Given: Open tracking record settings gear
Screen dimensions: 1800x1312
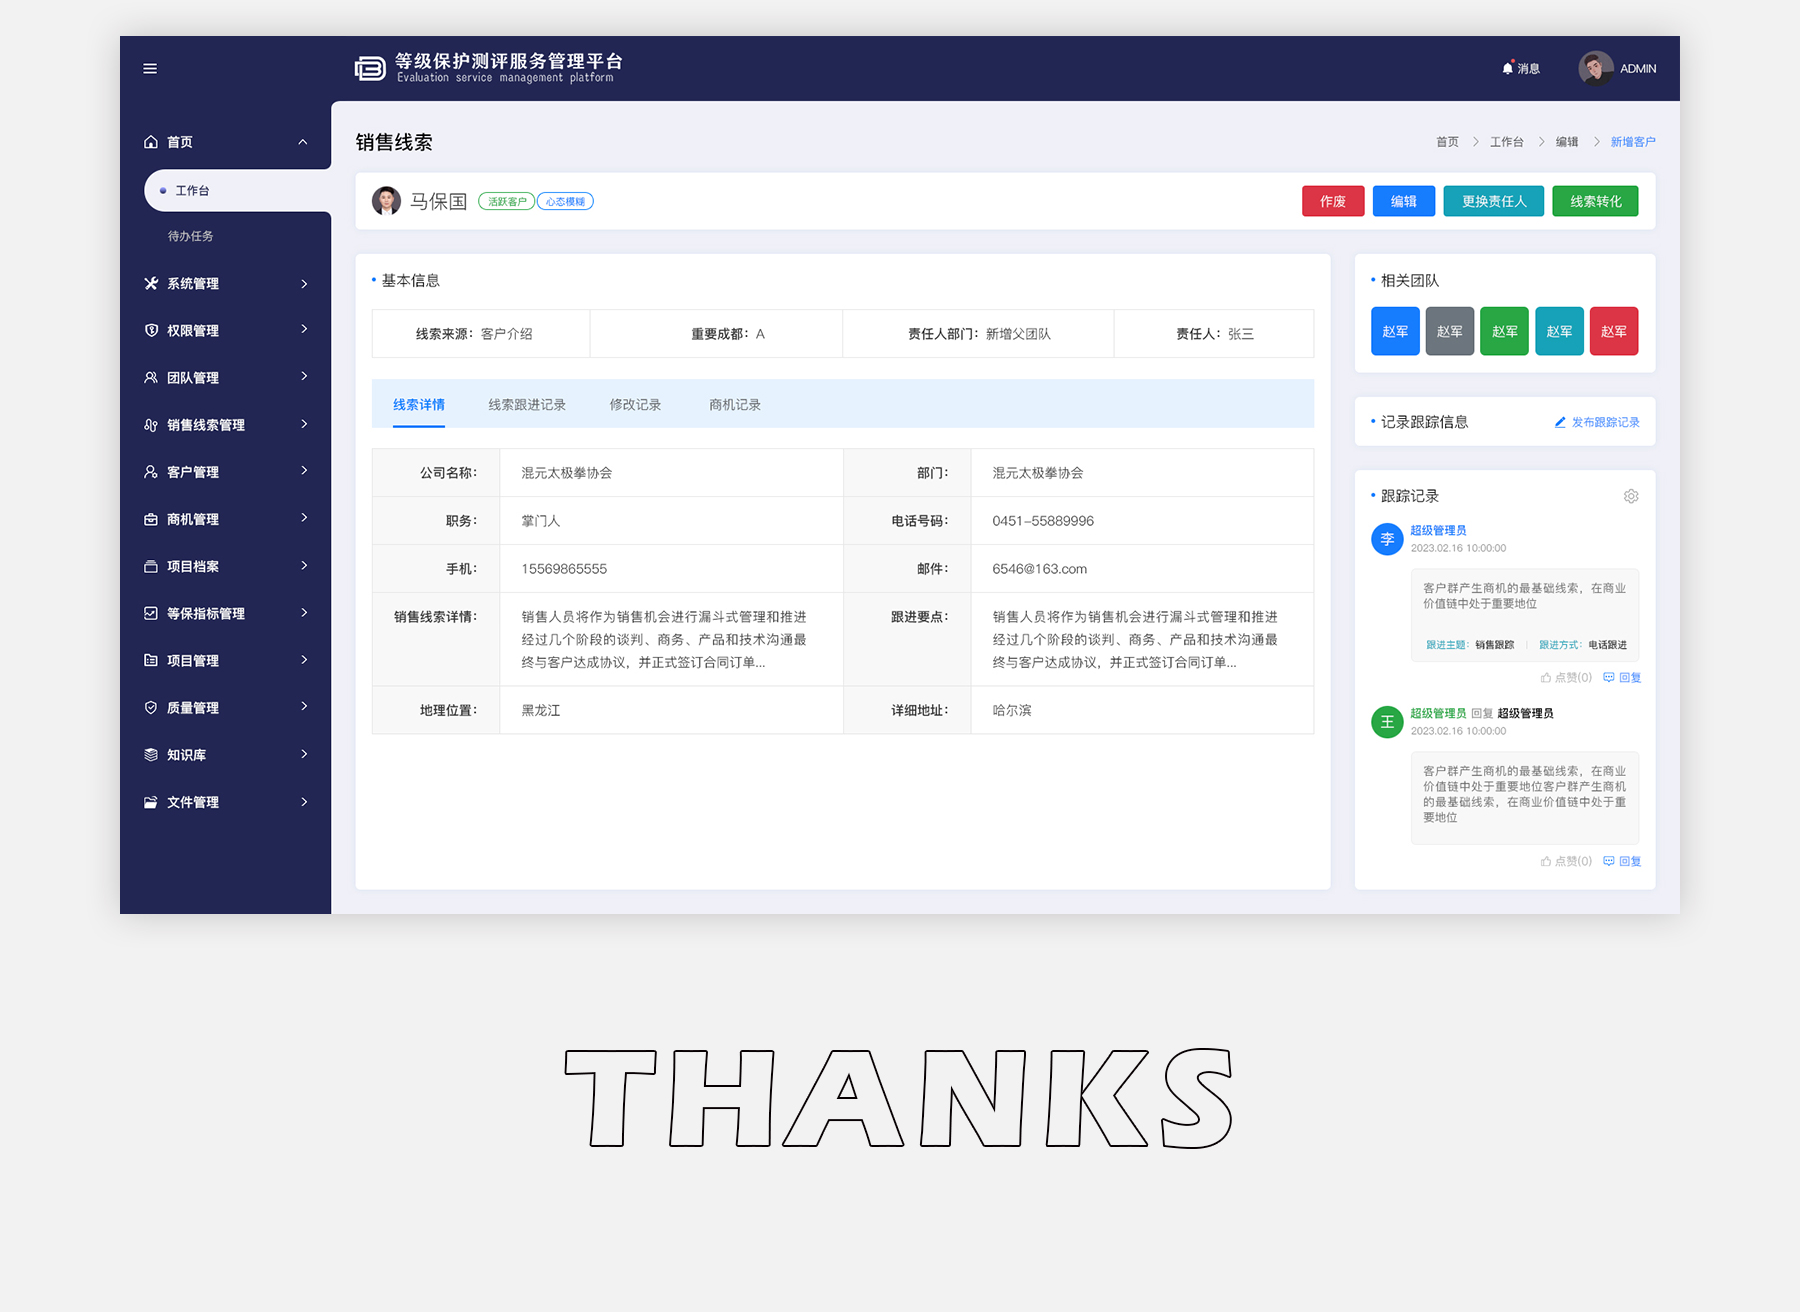Looking at the screenshot, I should (x=1631, y=497).
